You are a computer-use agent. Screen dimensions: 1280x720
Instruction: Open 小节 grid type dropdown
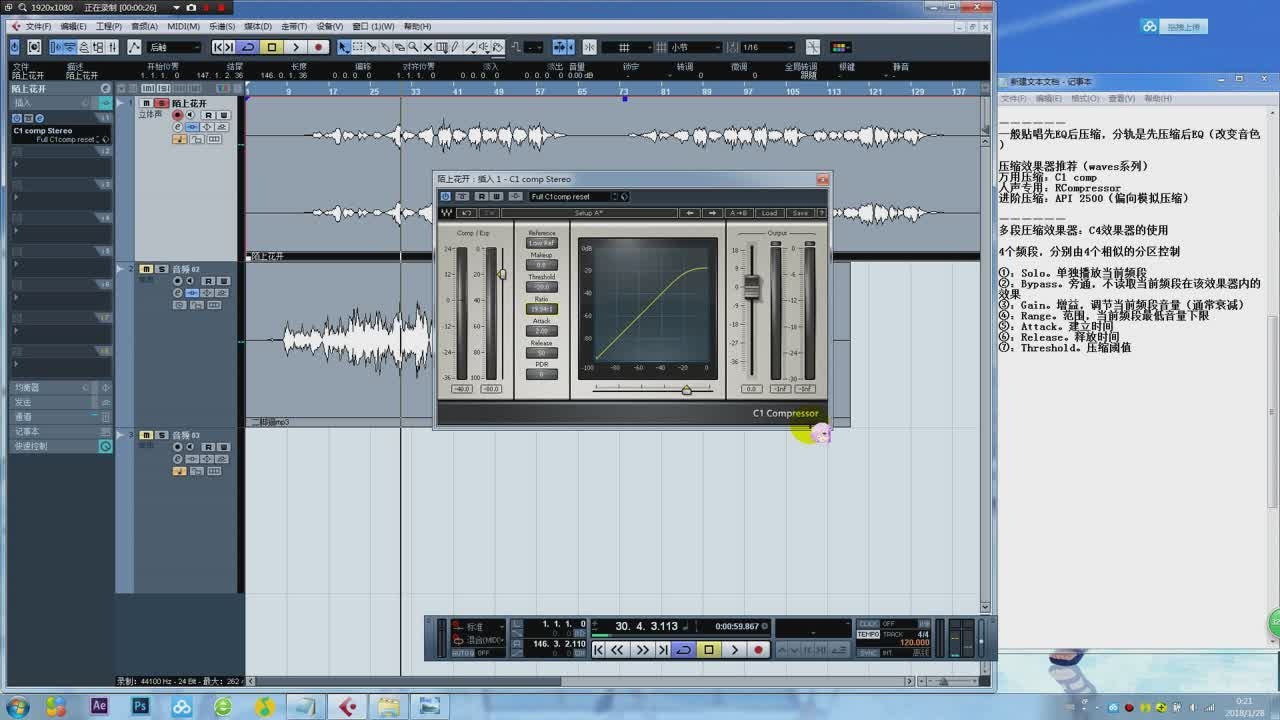click(x=695, y=47)
